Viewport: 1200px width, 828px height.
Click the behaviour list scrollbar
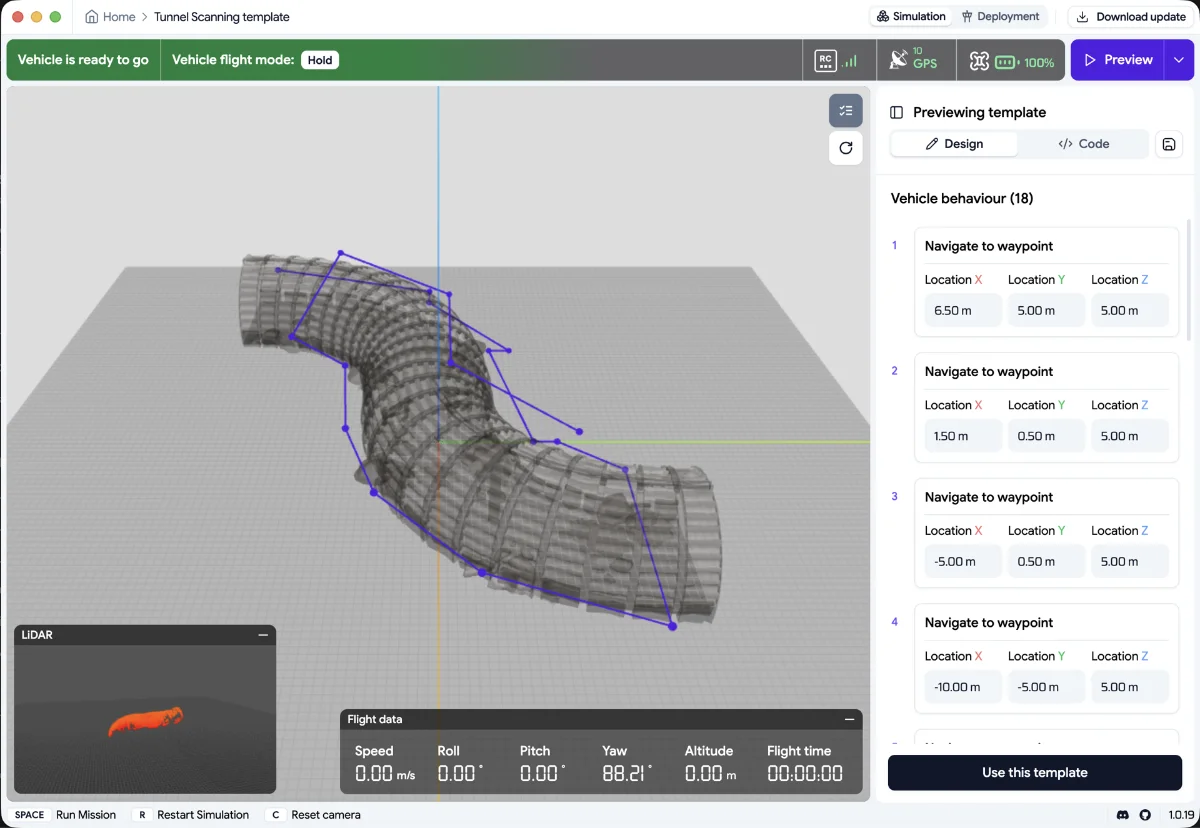1189,280
